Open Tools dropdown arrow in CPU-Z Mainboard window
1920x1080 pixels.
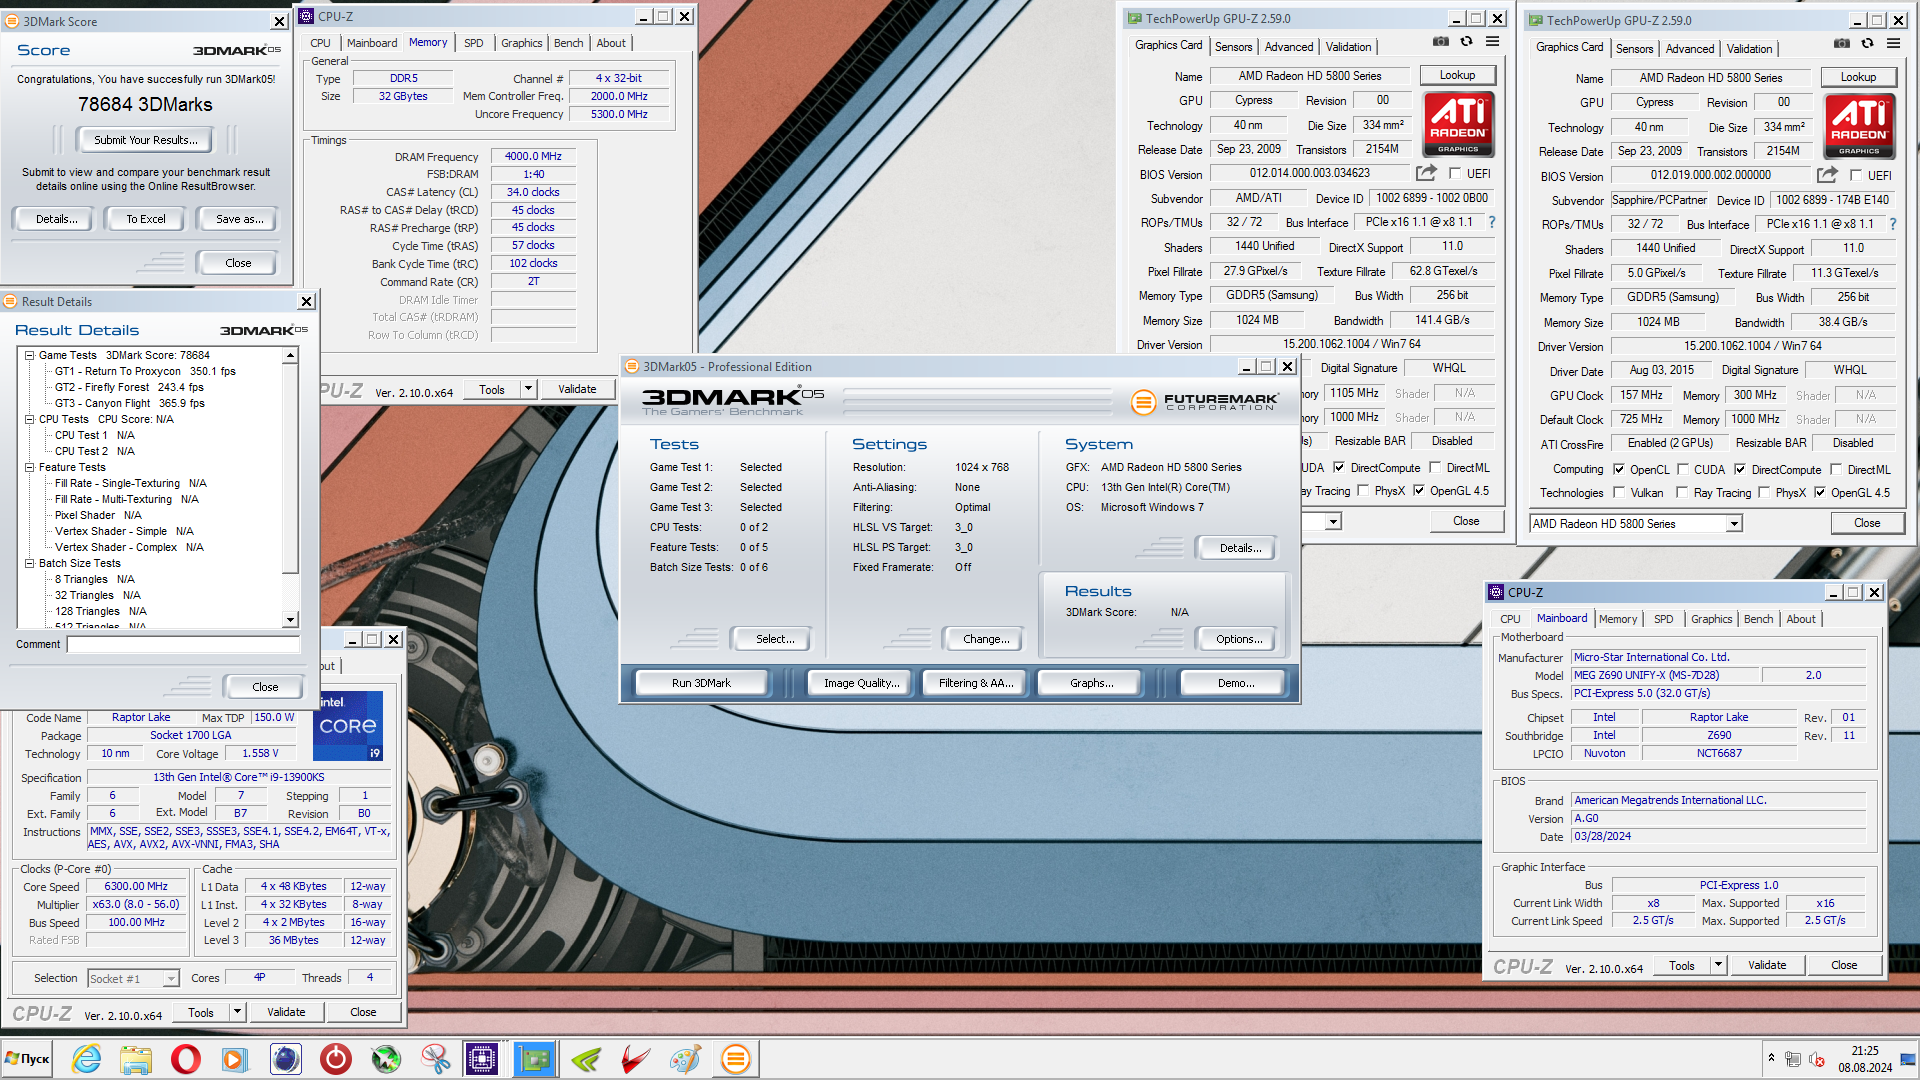[x=1718, y=965]
